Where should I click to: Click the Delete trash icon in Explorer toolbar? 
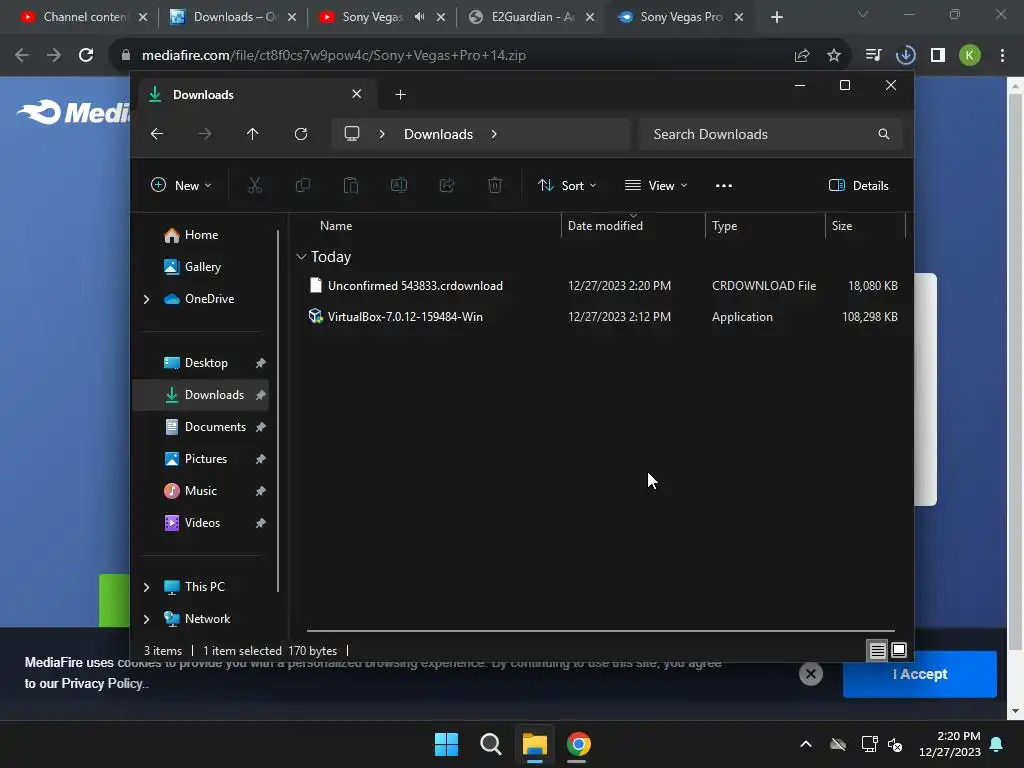pyautogui.click(x=495, y=185)
